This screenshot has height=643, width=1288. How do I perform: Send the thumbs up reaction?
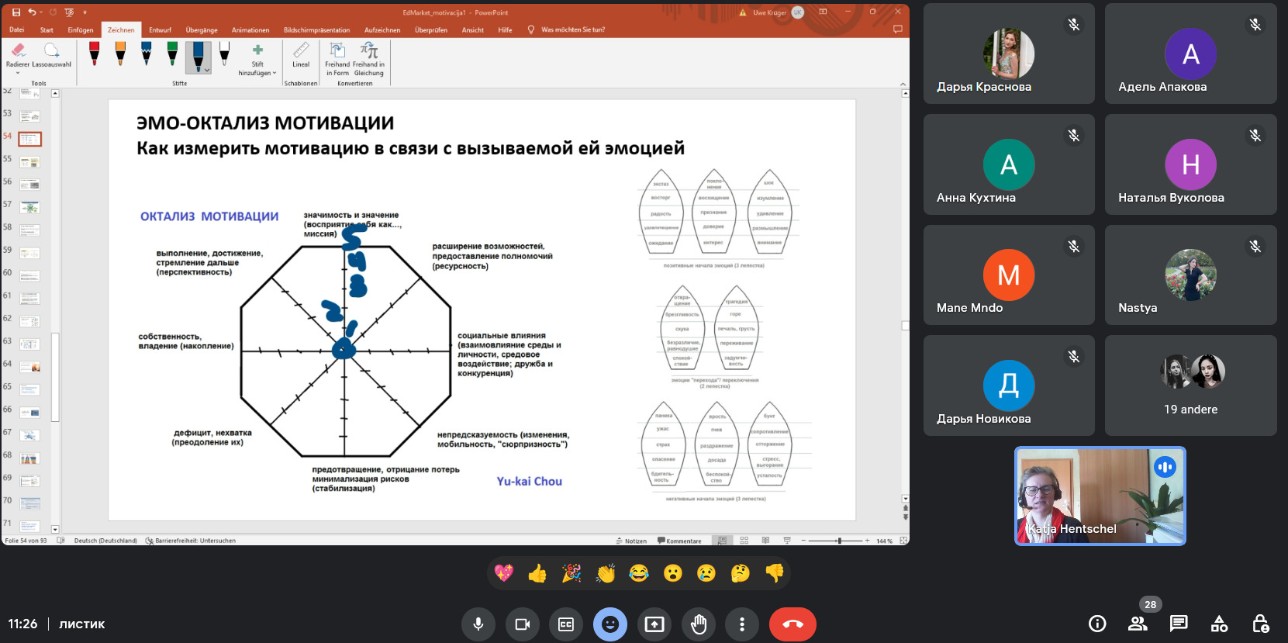point(537,573)
